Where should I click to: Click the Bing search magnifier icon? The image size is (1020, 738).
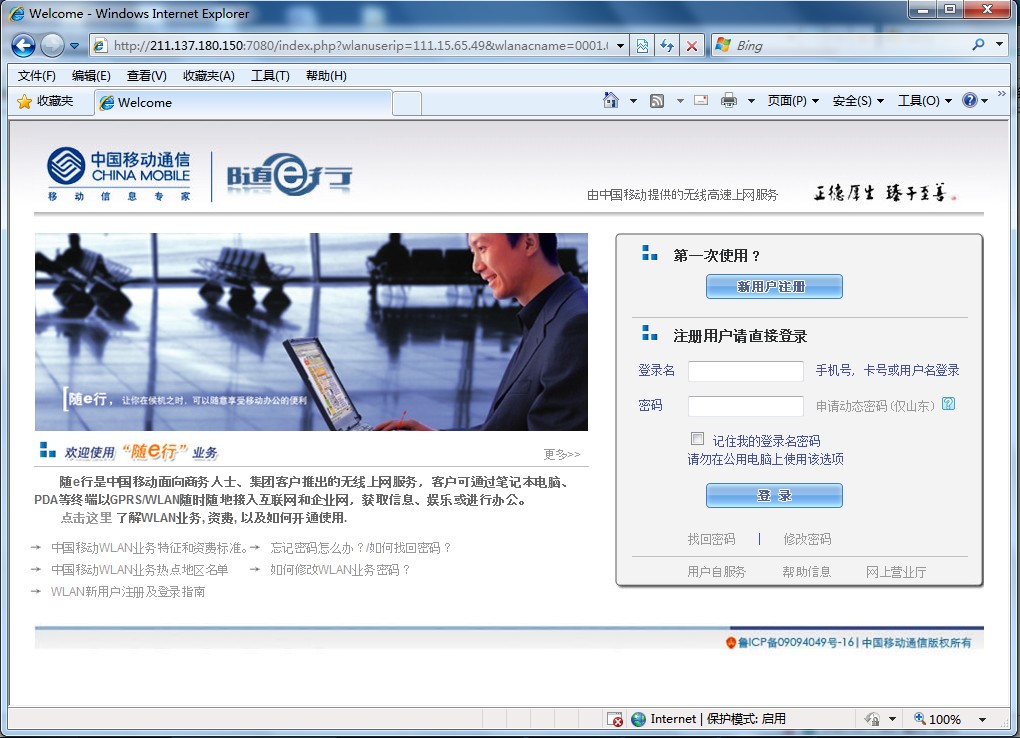978,45
